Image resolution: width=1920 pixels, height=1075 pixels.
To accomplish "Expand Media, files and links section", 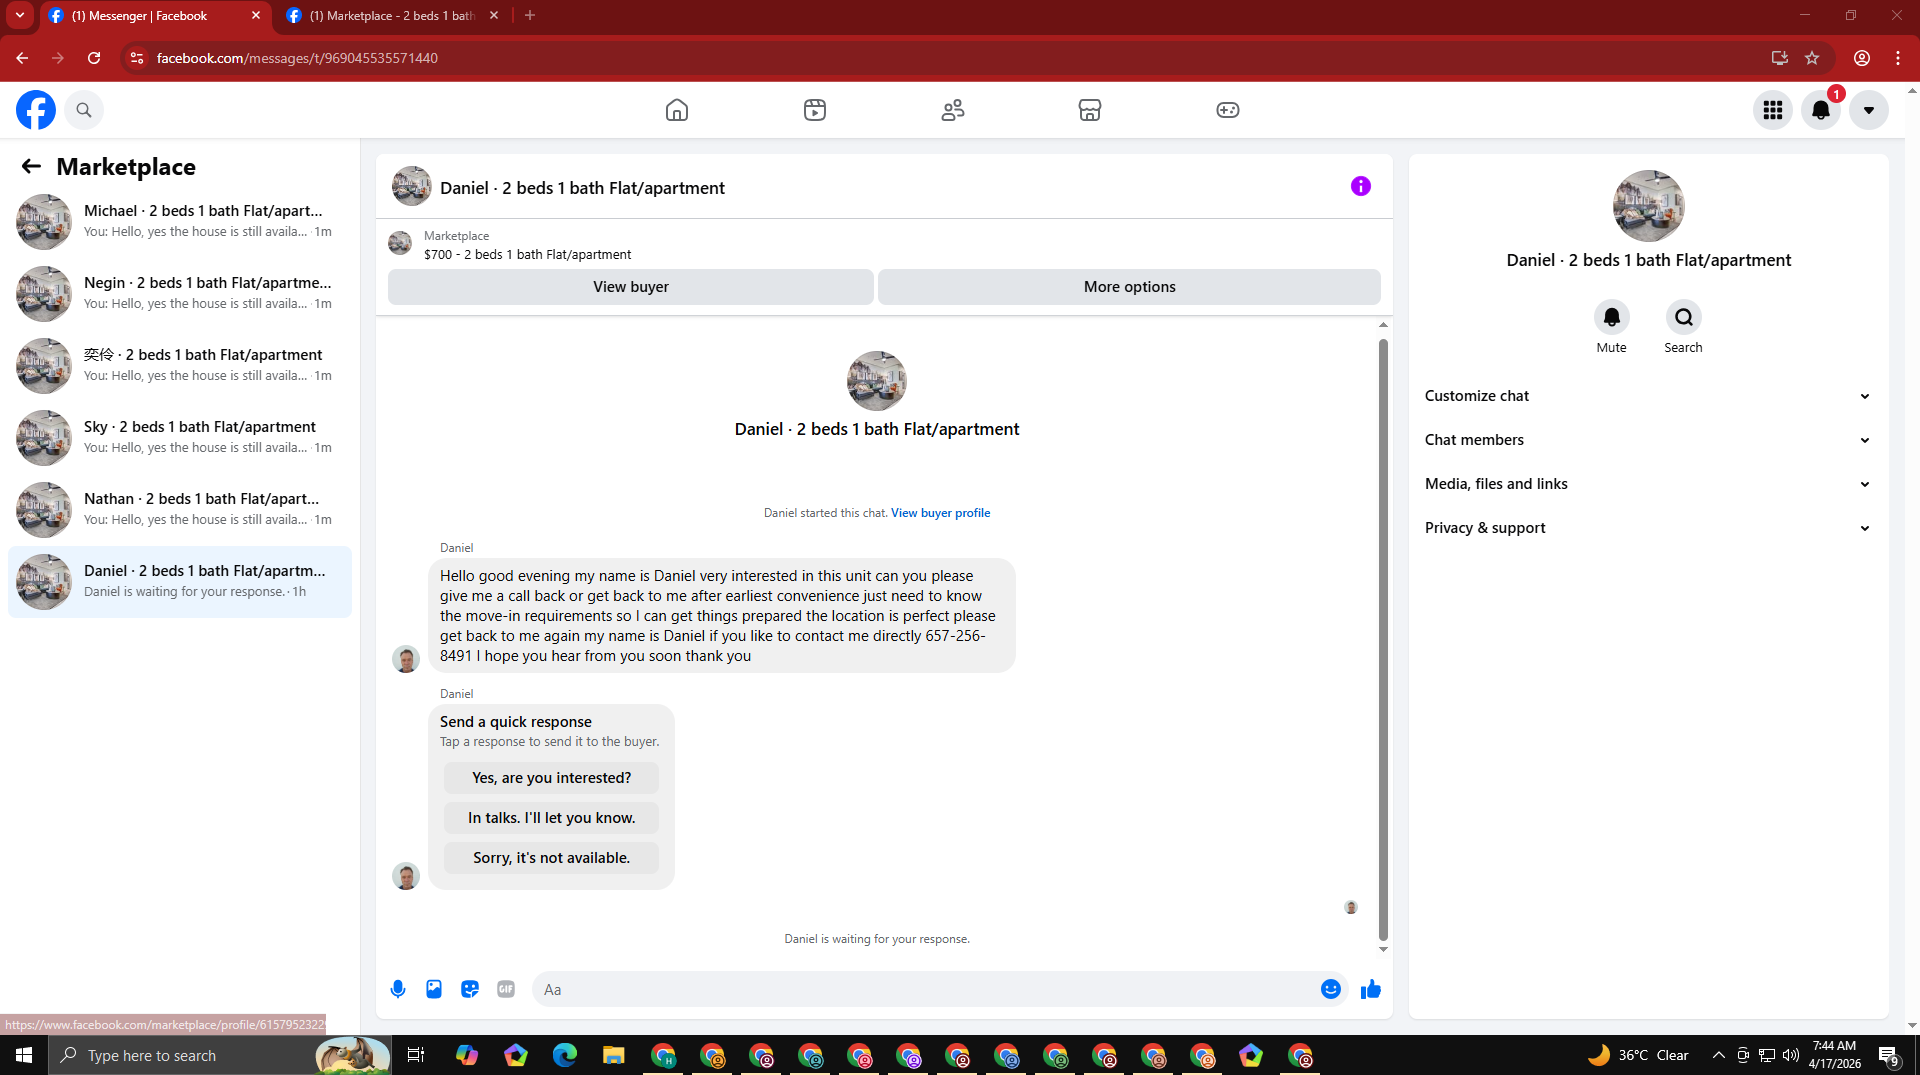I will tap(1648, 484).
